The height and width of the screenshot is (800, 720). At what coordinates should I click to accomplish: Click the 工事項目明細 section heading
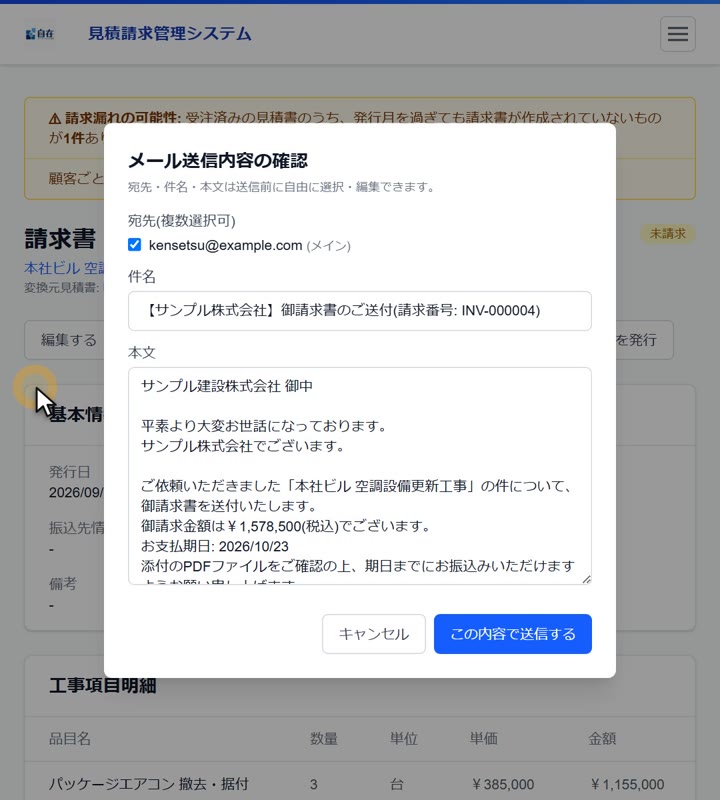point(103,685)
